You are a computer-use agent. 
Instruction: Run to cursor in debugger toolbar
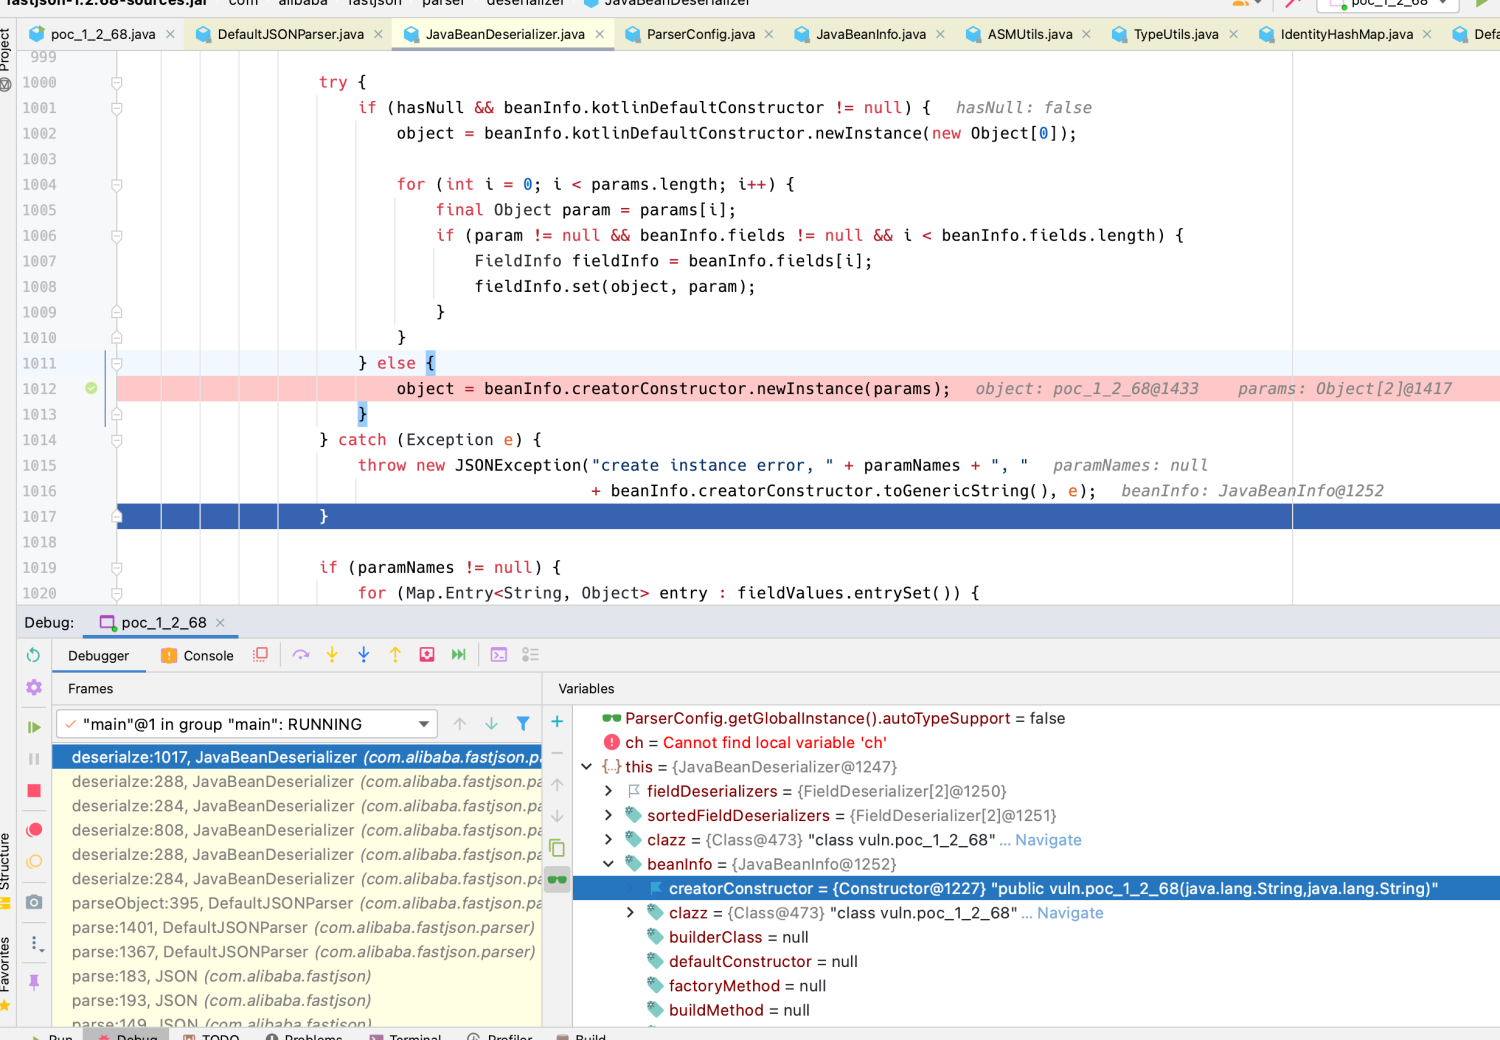click(x=459, y=655)
